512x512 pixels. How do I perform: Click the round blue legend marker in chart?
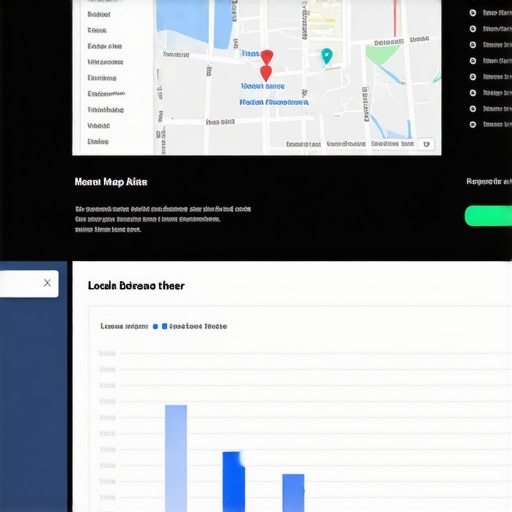point(155,326)
